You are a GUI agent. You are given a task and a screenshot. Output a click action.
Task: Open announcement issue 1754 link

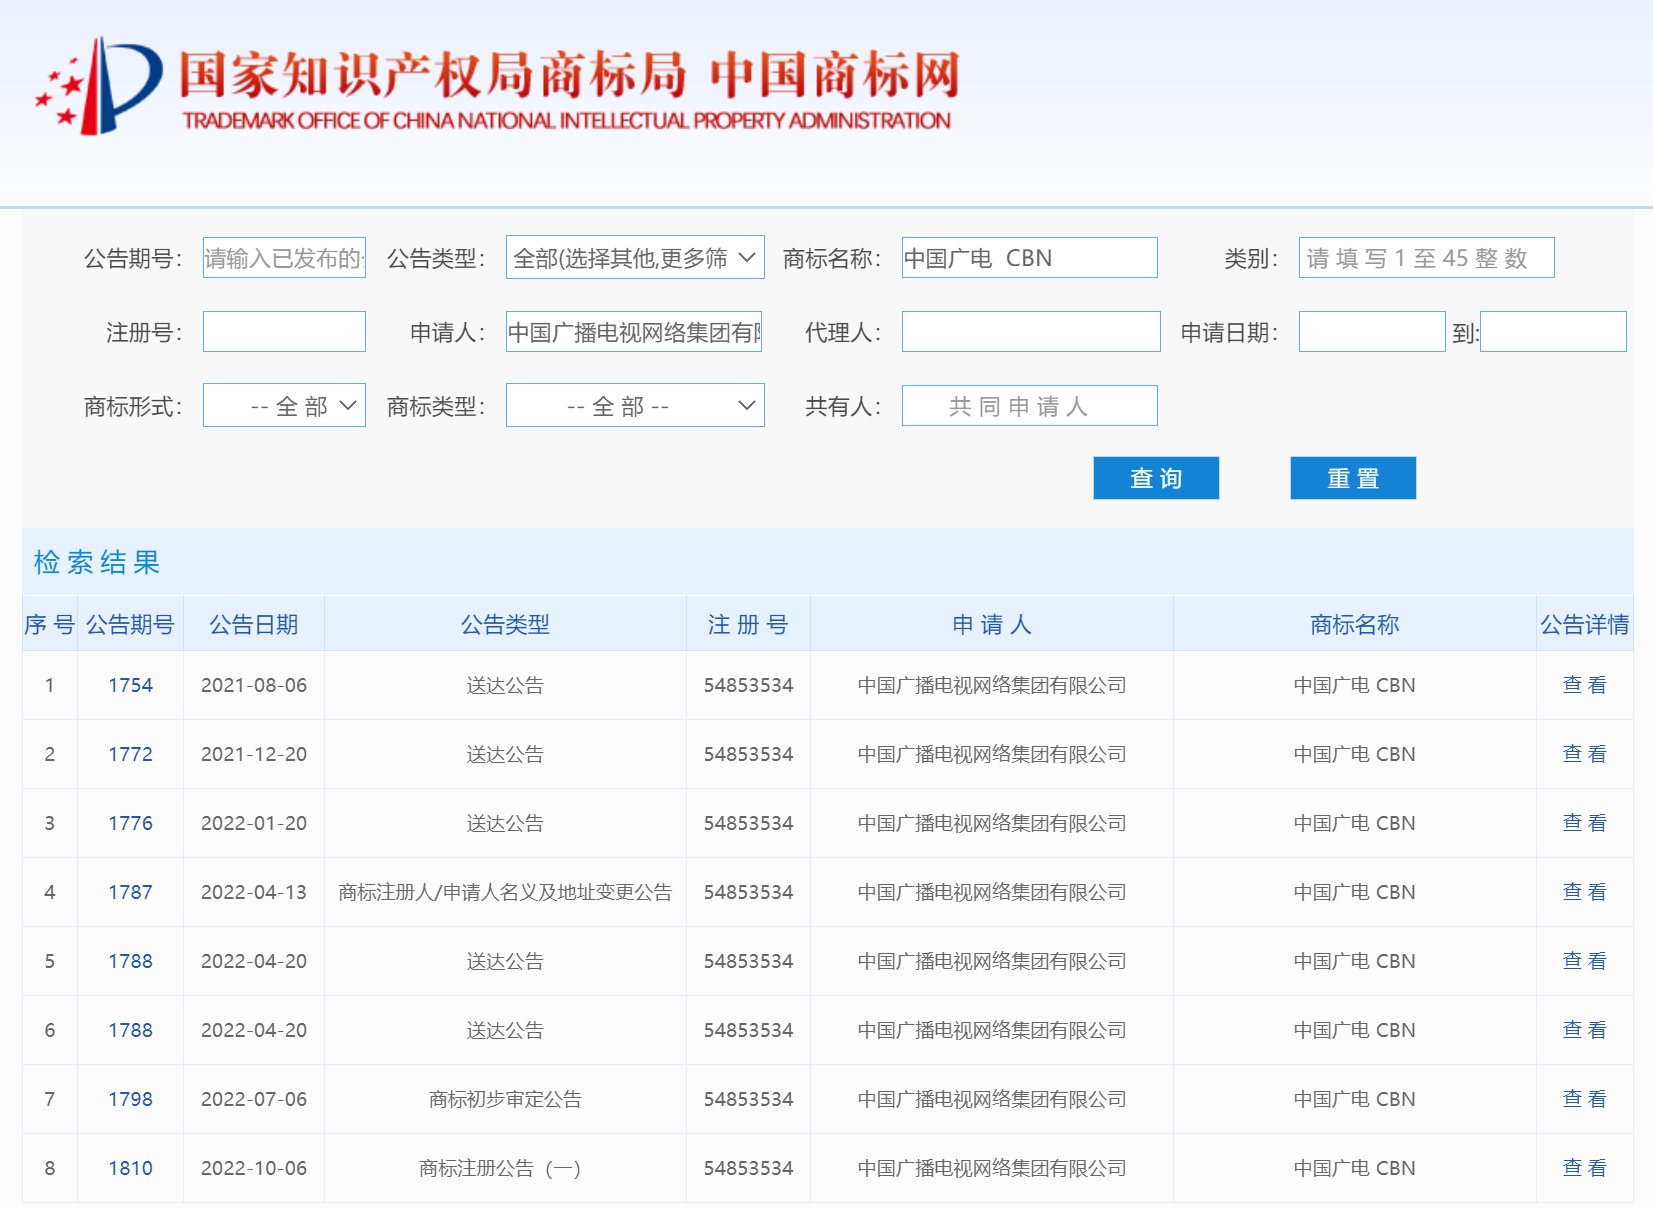(130, 685)
